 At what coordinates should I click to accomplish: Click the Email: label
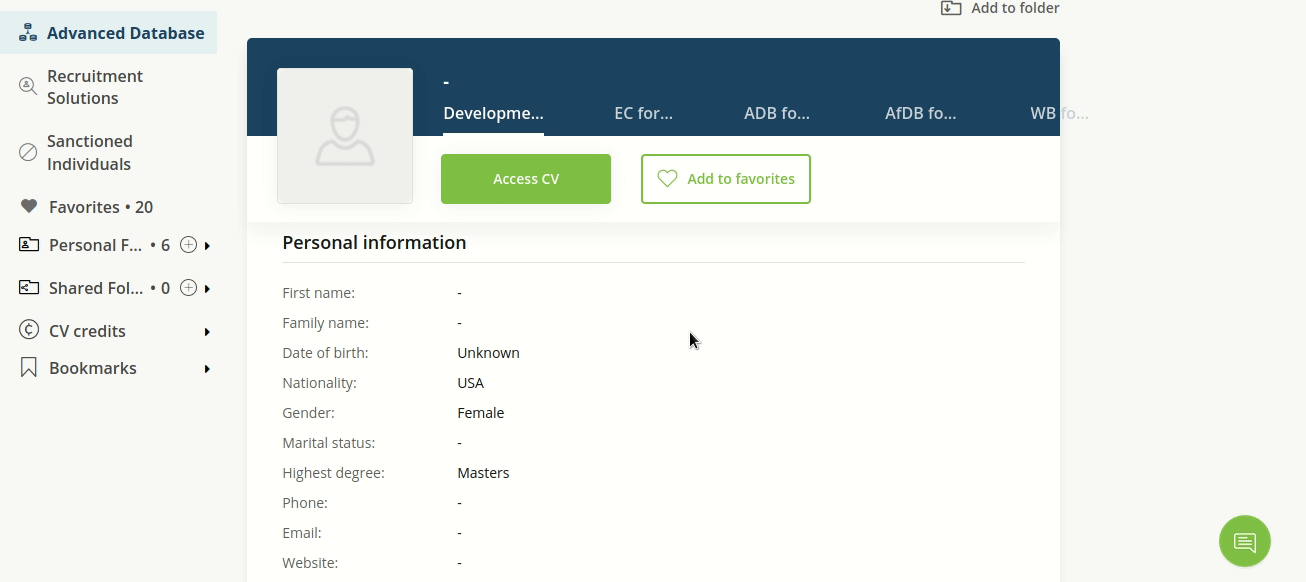302,533
